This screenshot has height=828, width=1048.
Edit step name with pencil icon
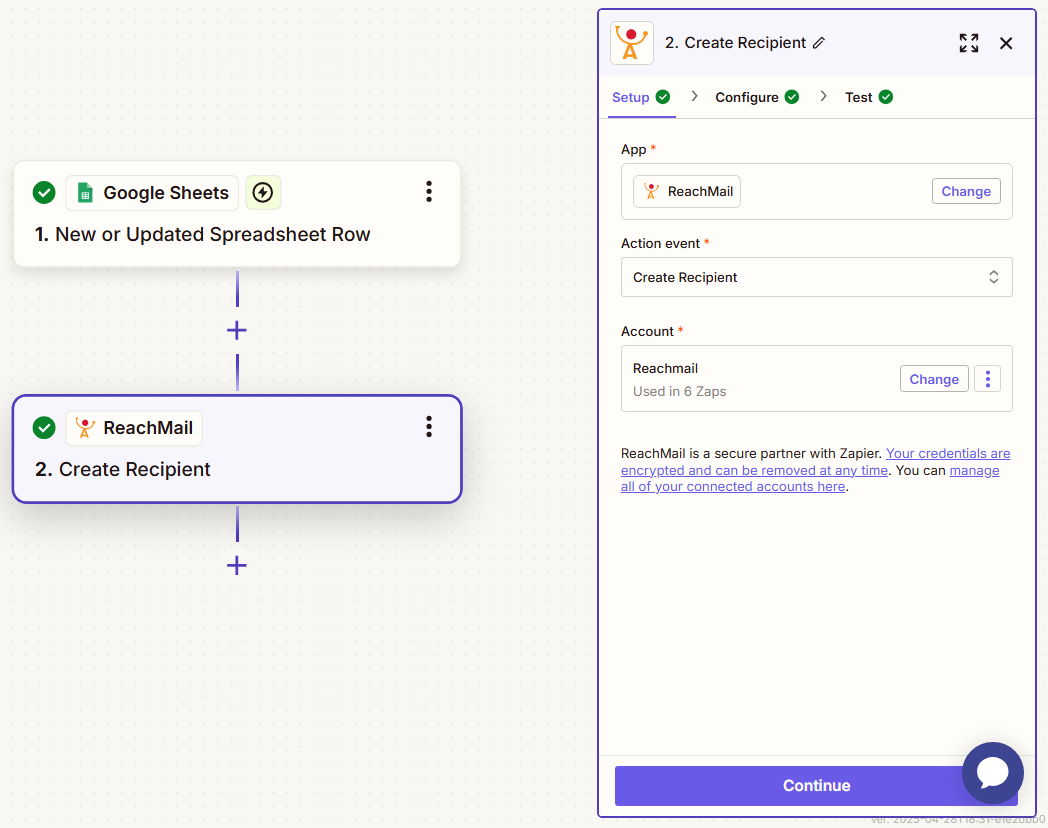point(819,43)
